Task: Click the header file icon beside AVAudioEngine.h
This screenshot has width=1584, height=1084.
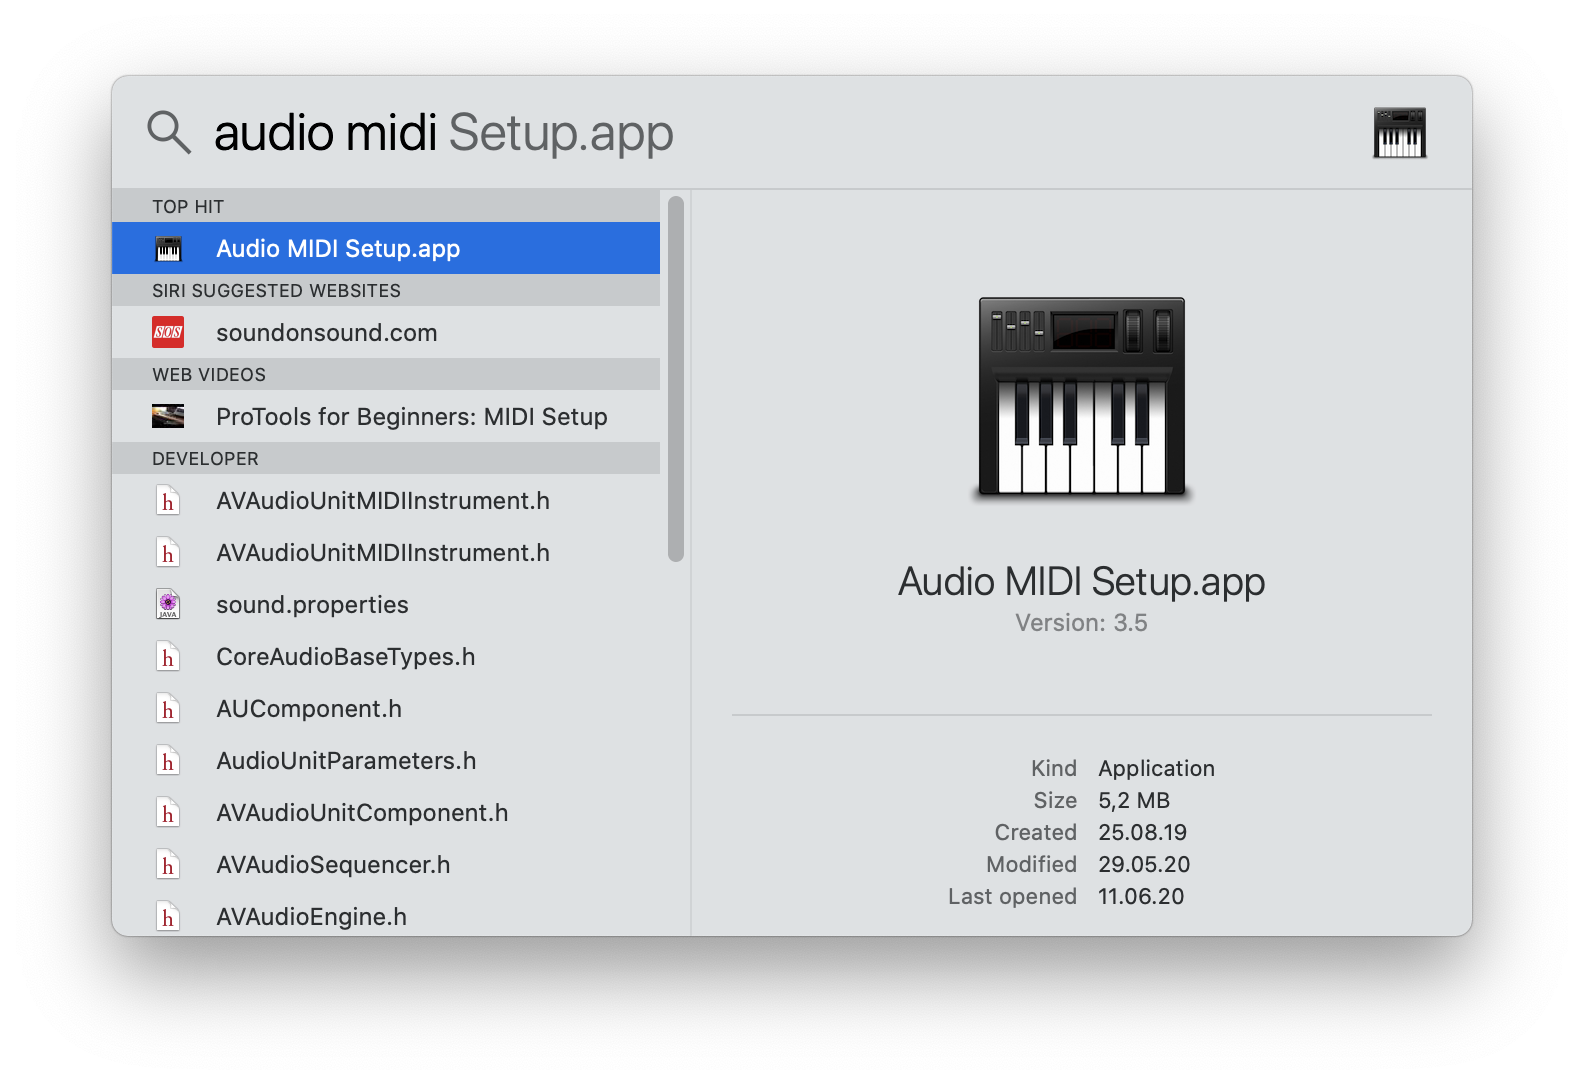Action: click(168, 916)
